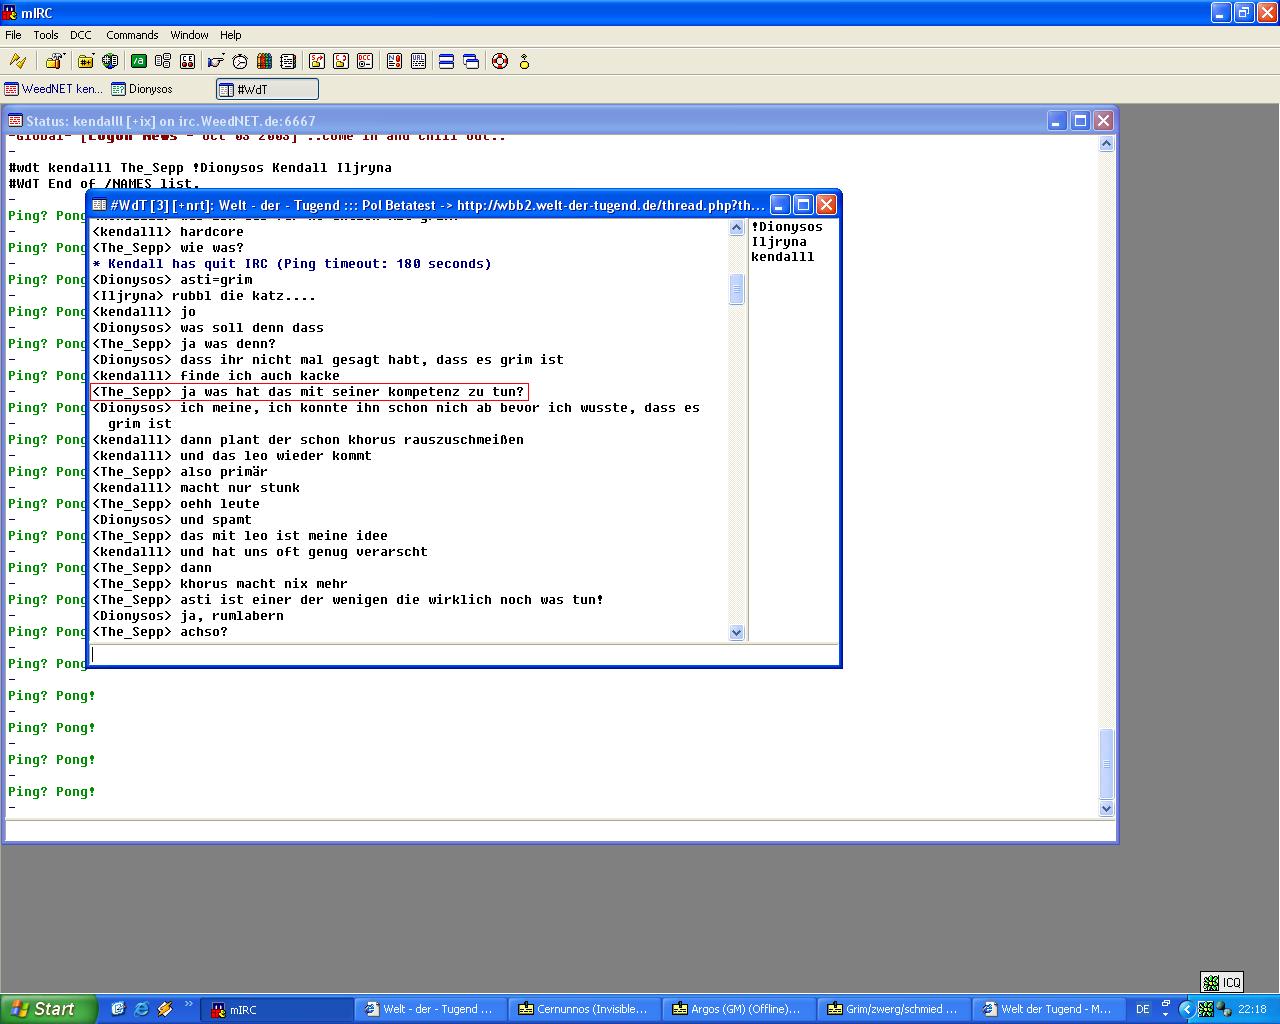Click the Connect lightning bolt icon
Screen dimensions: 1280x1024
pyautogui.click(x=17, y=62)
